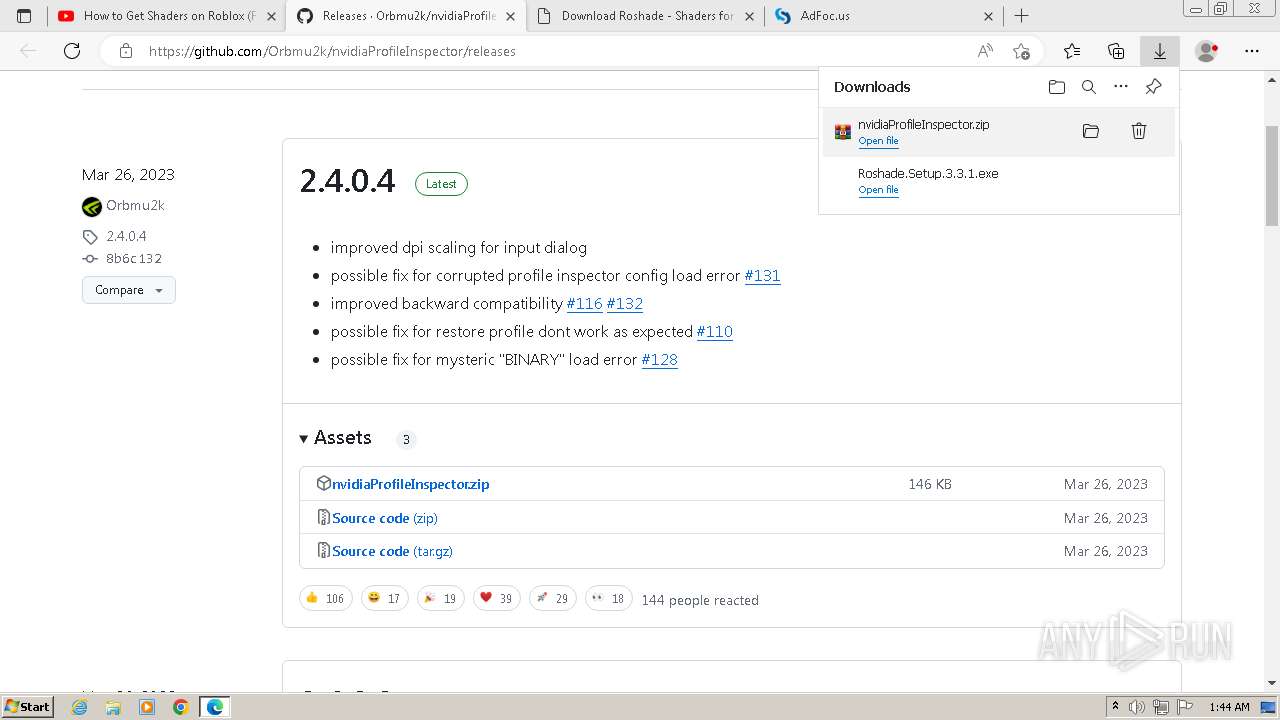The width and height of the screenshot is (1280, 720).
Task: Click the eyes reaction
Action: [609, 598]
